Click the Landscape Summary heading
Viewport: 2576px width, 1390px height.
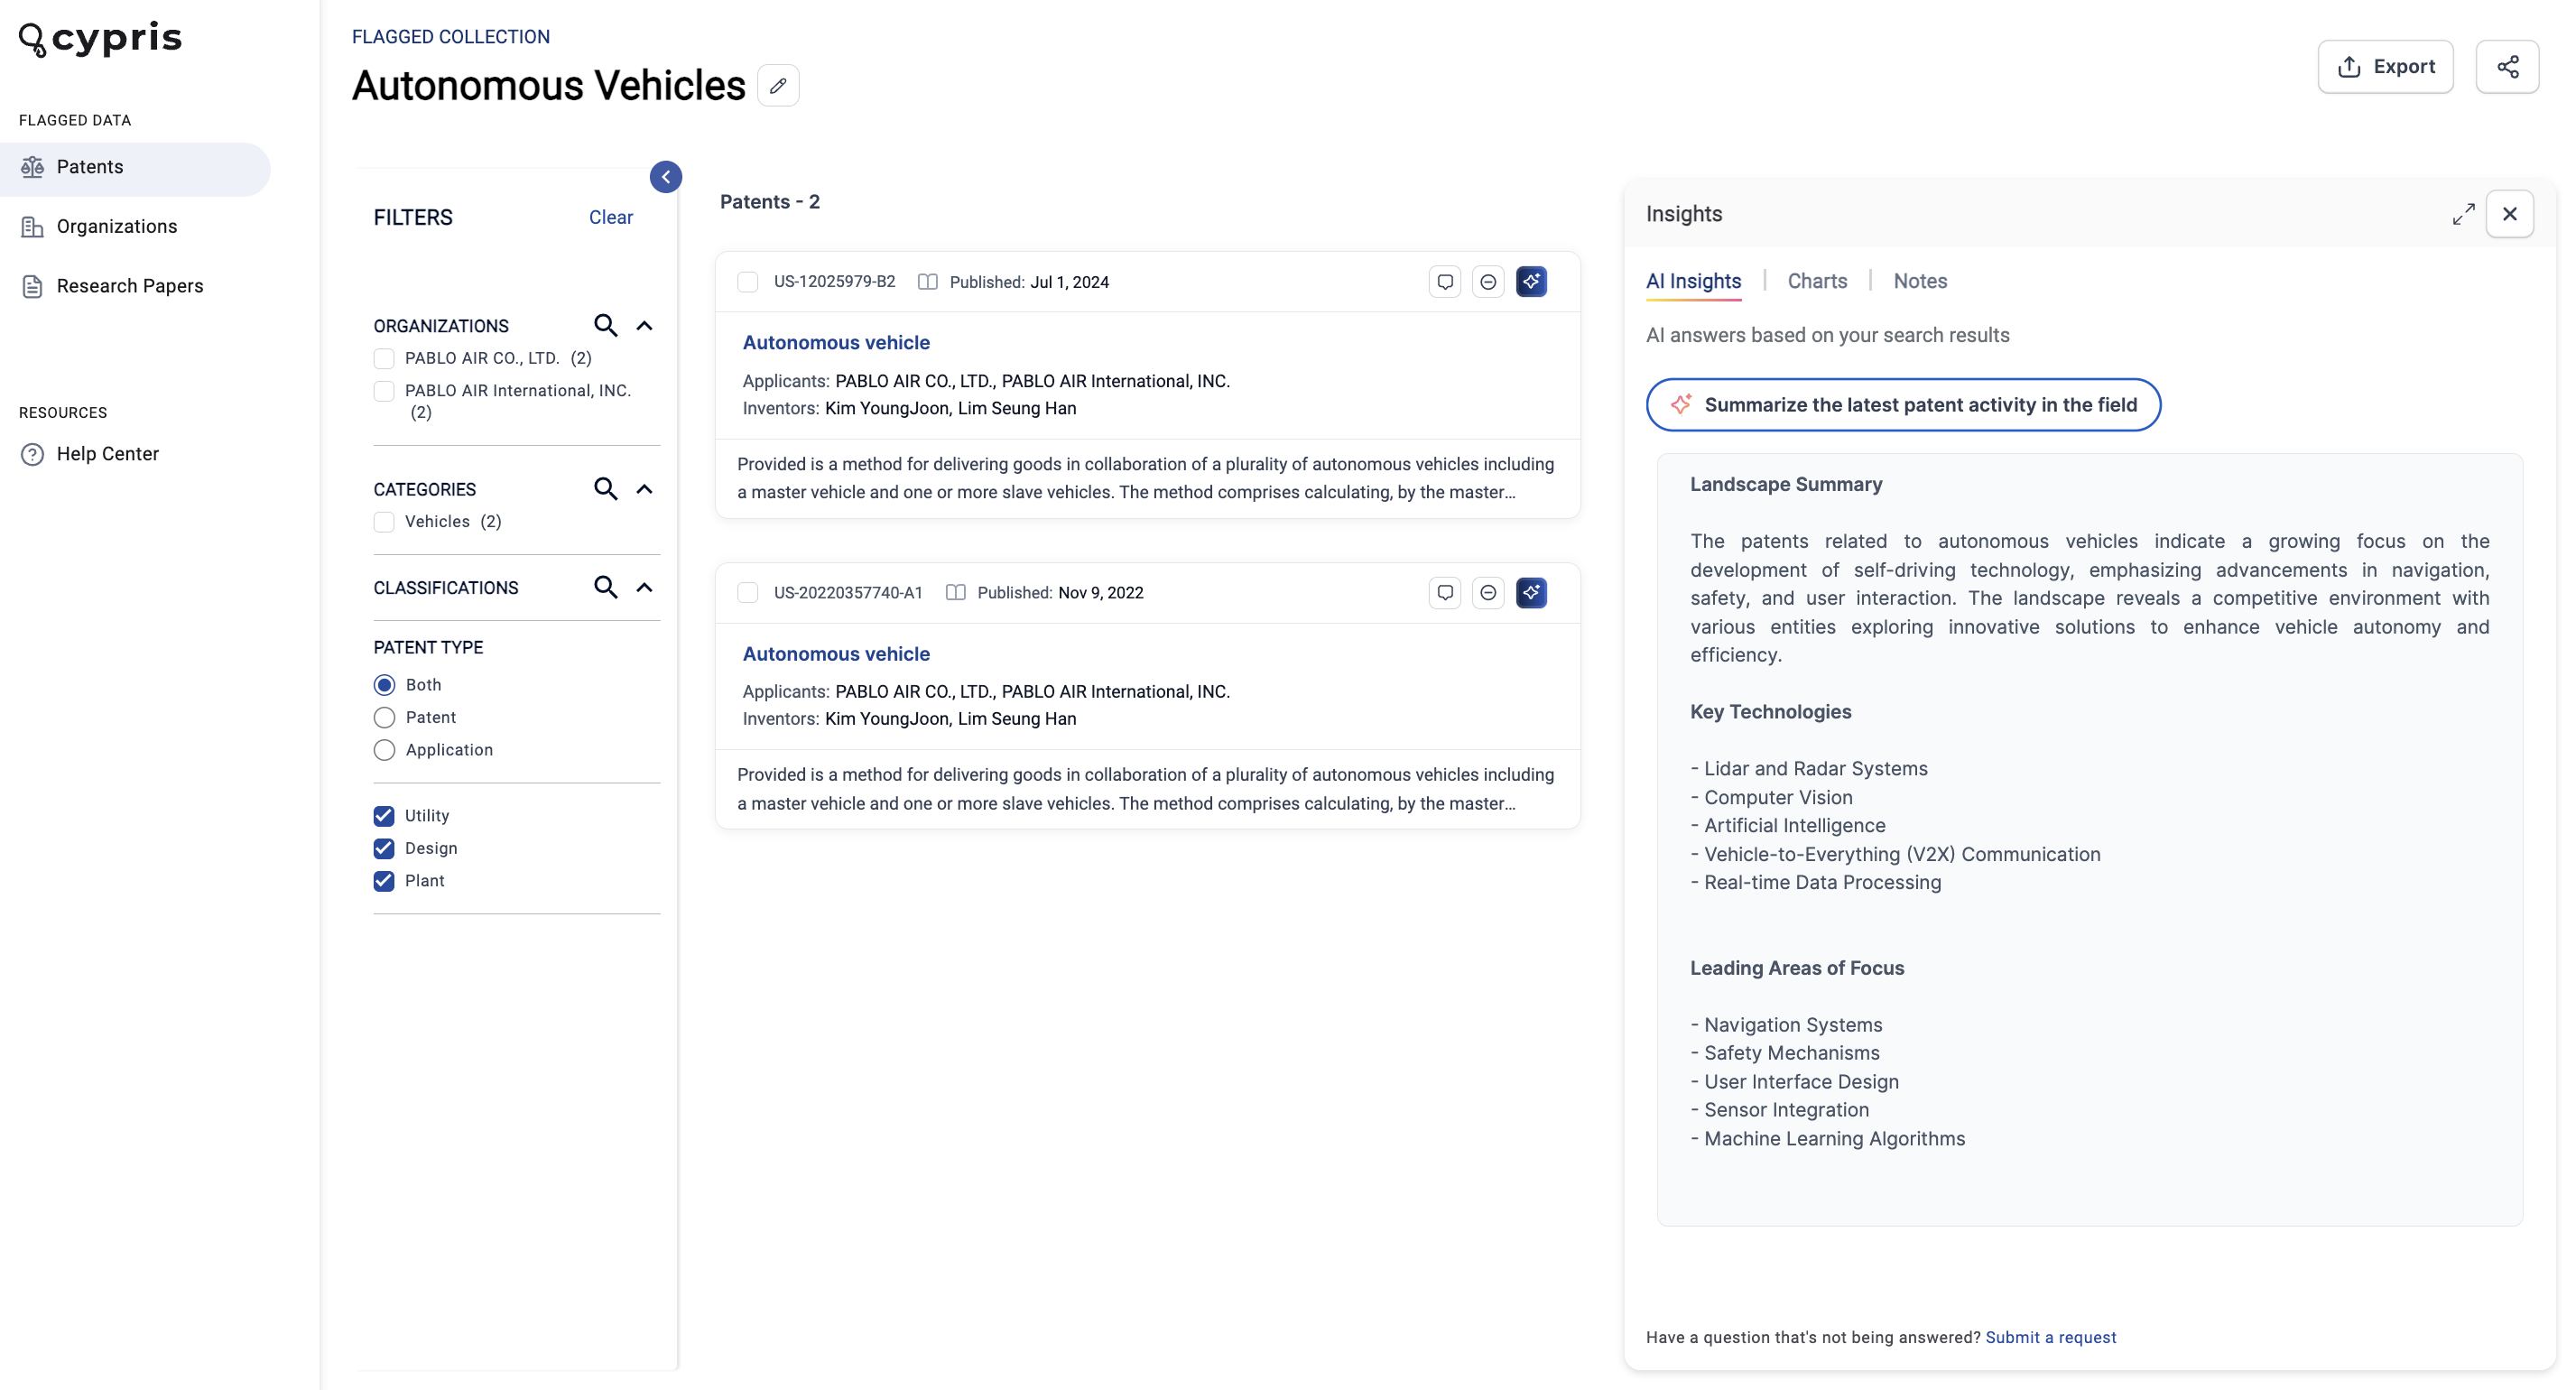(x=1786, y=485)
